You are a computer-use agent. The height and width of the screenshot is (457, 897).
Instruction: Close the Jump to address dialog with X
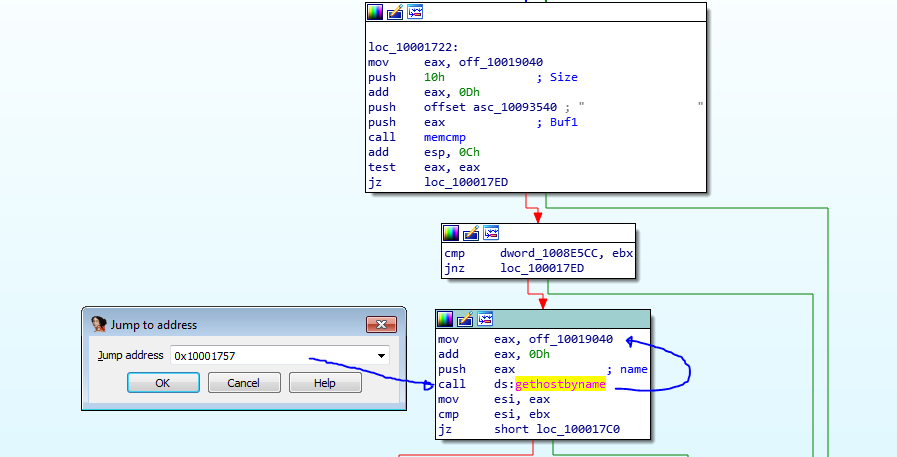(x=380, y=324)
